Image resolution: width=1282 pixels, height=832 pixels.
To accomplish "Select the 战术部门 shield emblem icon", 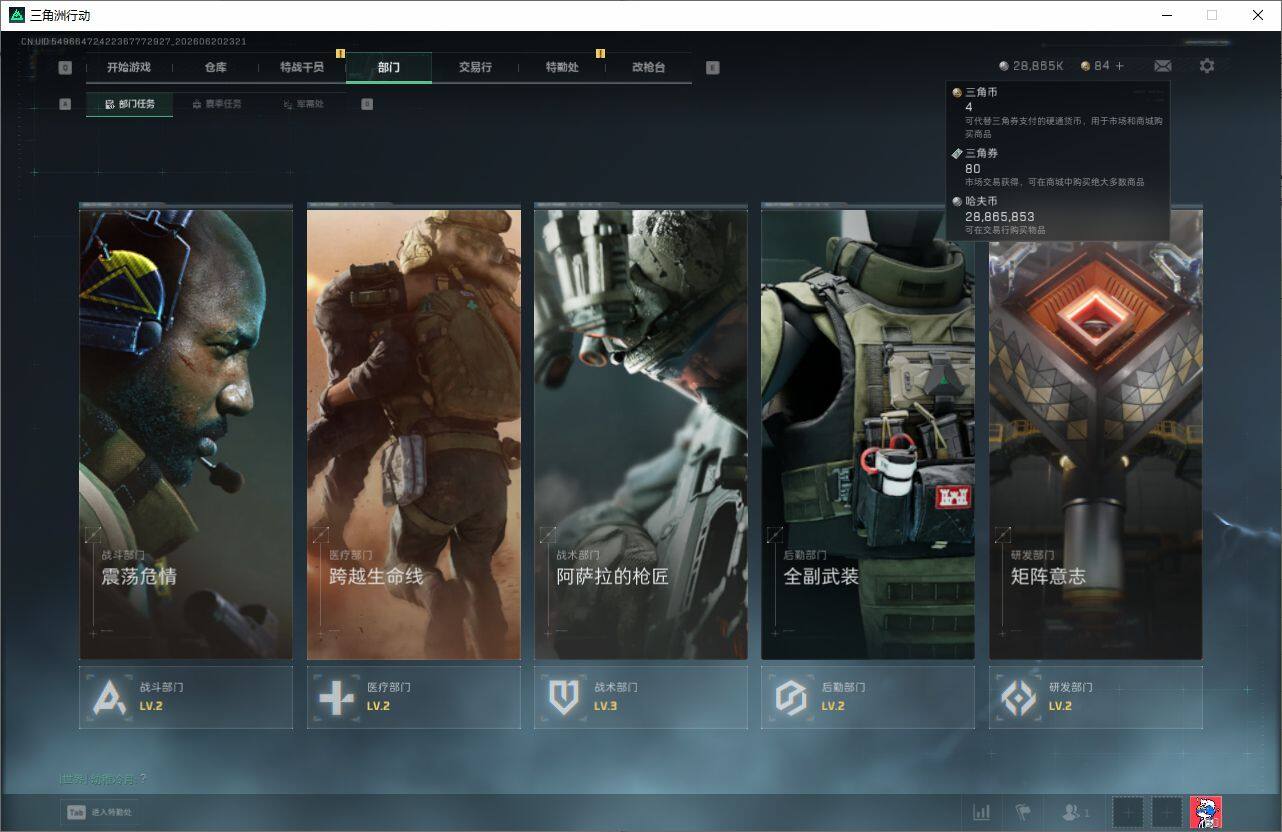I will tap(564, 697).
